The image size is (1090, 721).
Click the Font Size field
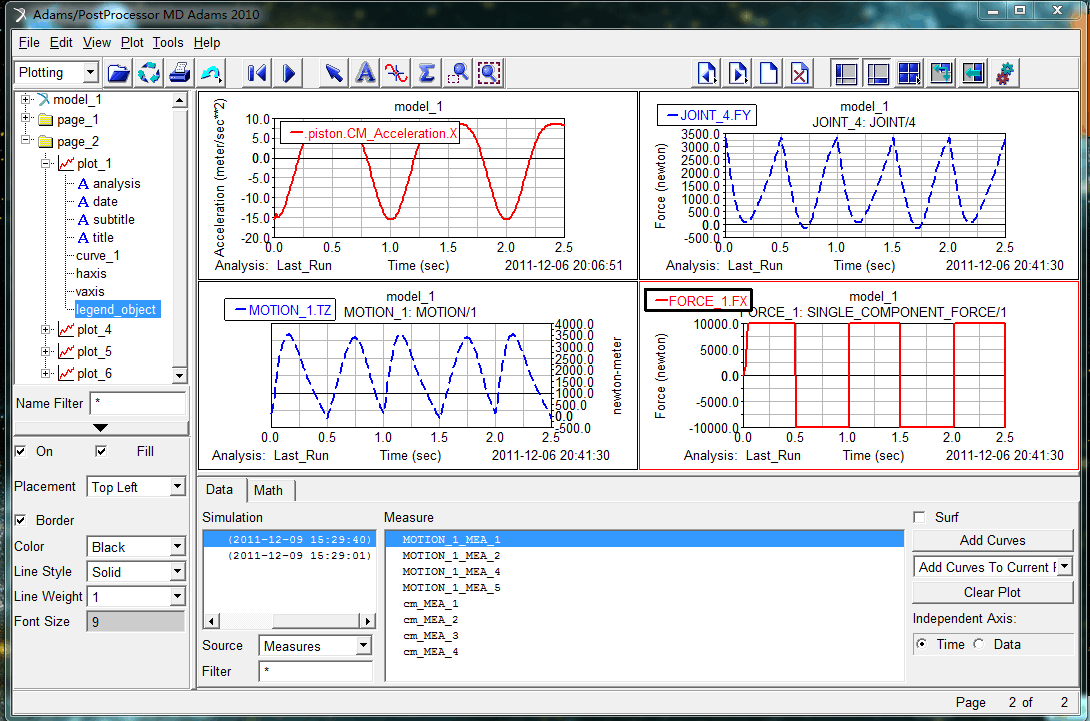pos(136,622)
